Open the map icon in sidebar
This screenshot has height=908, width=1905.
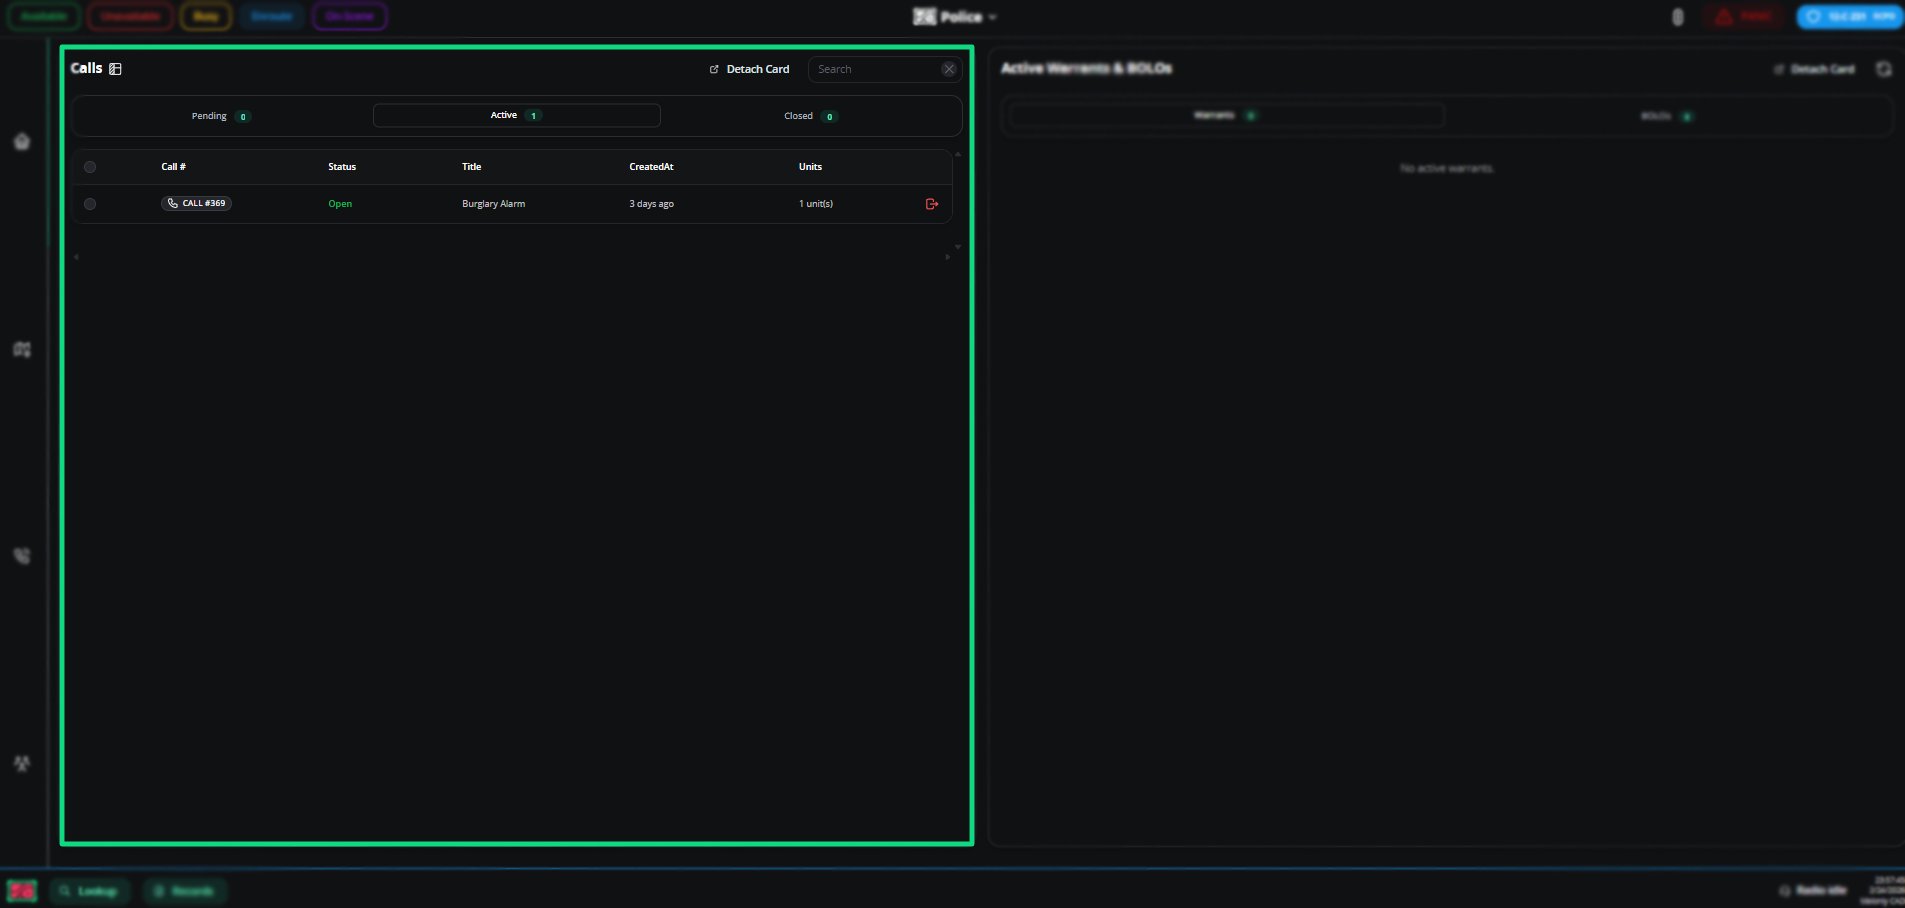click(22, 349)
